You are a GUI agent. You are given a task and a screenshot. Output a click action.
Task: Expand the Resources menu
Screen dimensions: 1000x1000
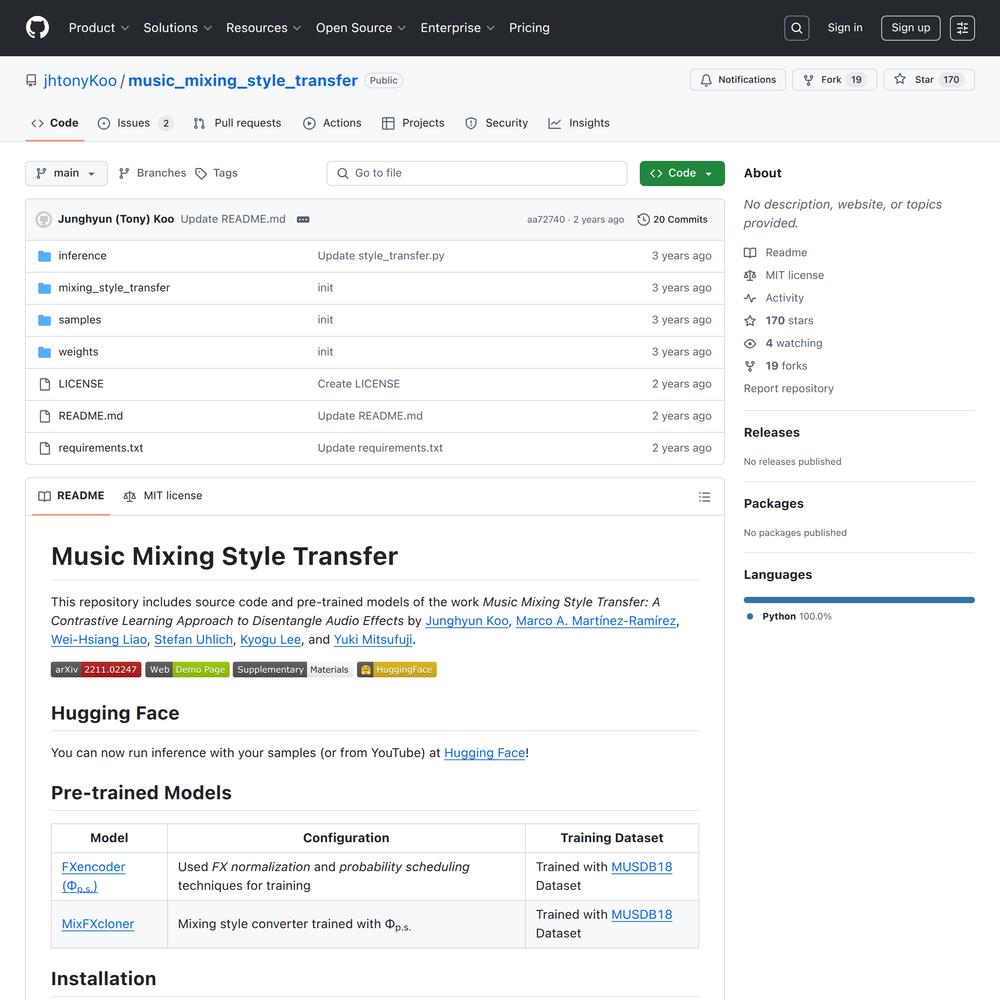263,28
